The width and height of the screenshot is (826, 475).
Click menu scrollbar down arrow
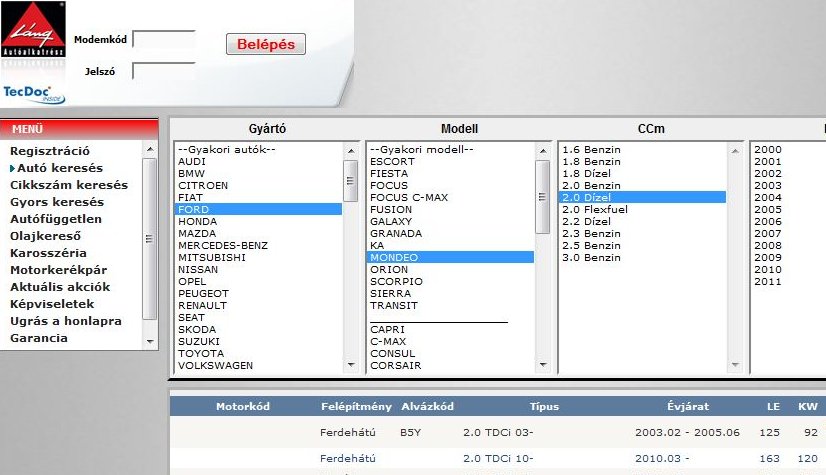[x=150, y=342]
